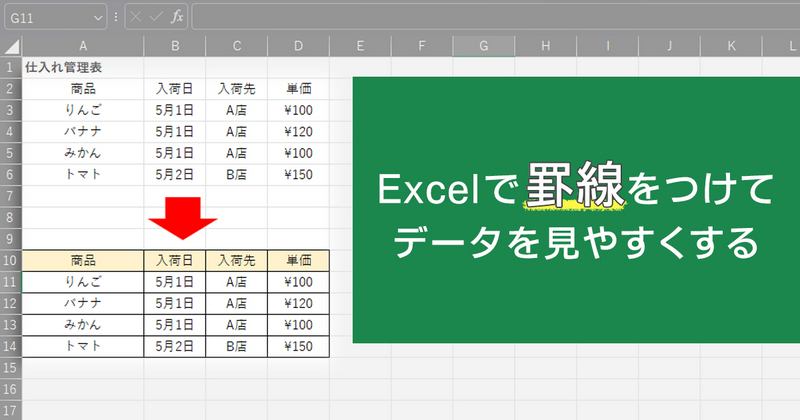The image size is (800, 420).
Task: Click the ¥150 cell in row 14
Action: [298, 346]
